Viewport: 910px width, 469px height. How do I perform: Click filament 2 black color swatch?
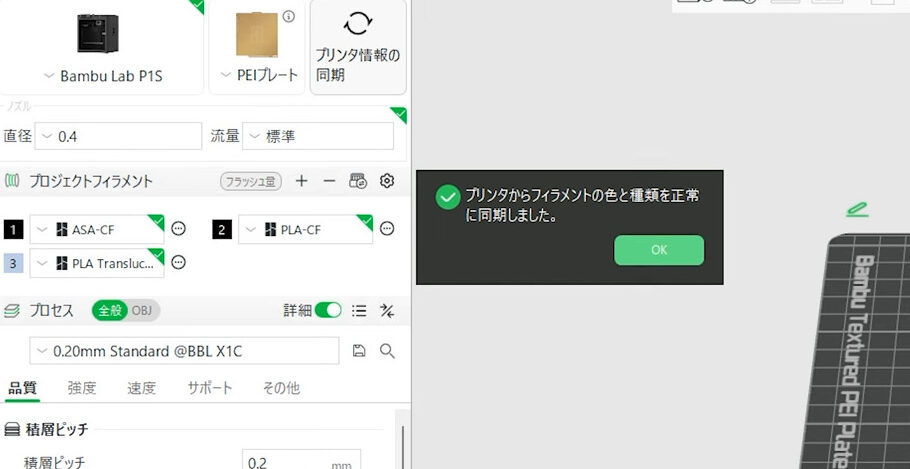pyautogui.click(x=222, y=230)
